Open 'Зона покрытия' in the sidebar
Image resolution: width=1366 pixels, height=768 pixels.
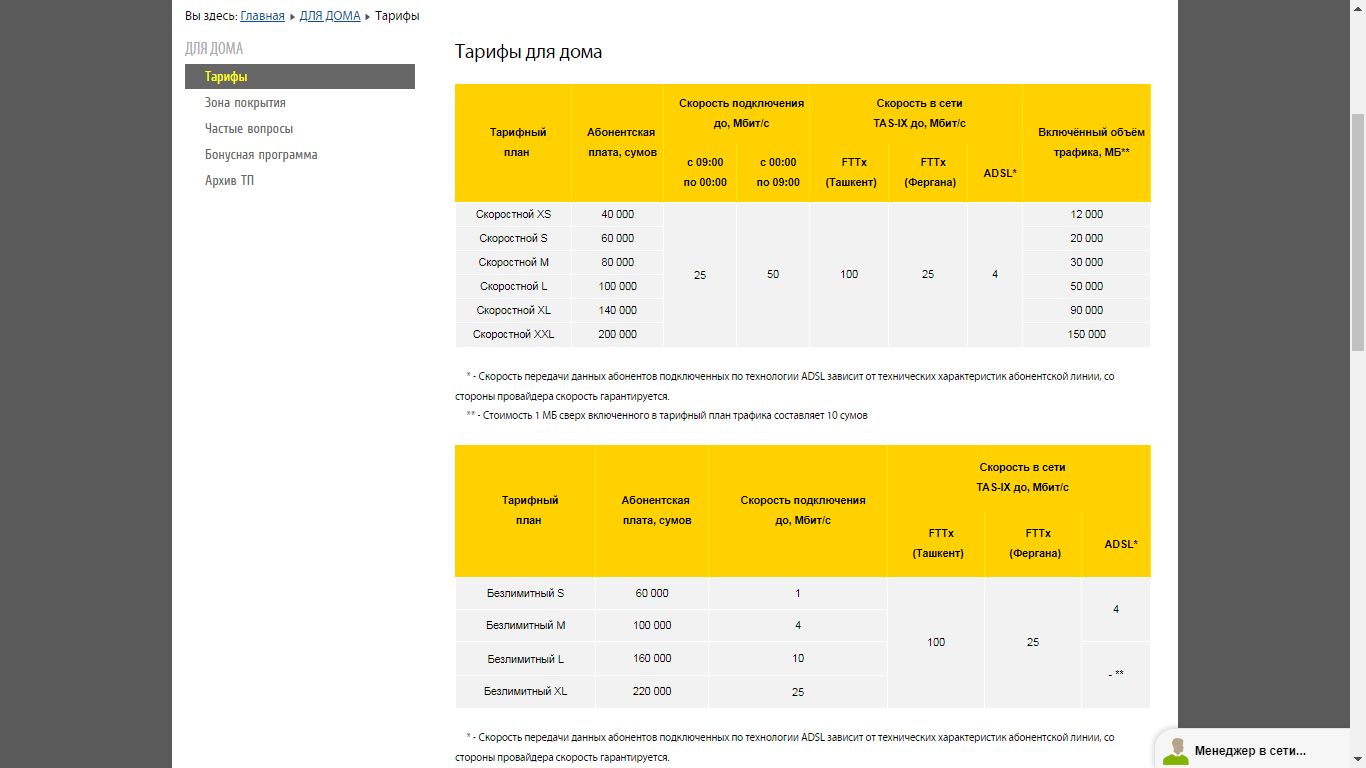[245, 103]
